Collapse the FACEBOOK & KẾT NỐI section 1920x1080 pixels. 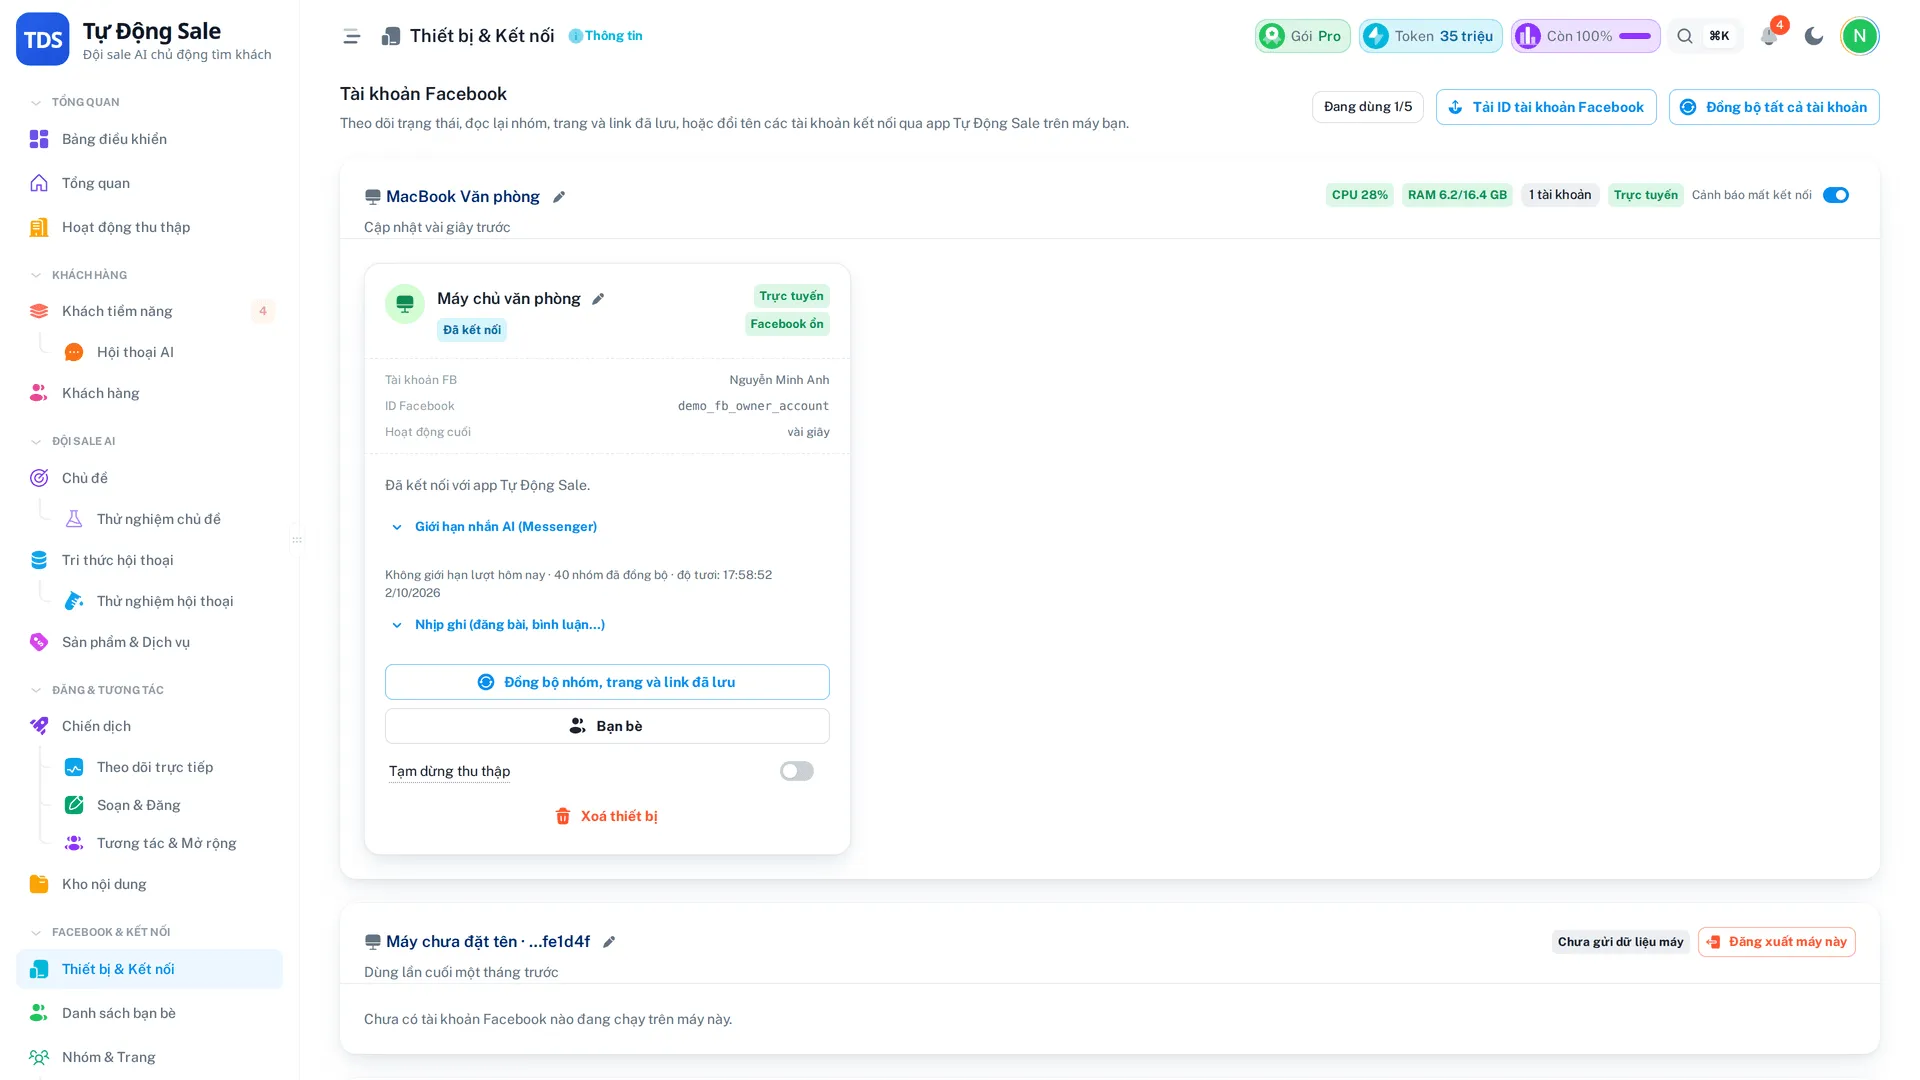point(100,932)
